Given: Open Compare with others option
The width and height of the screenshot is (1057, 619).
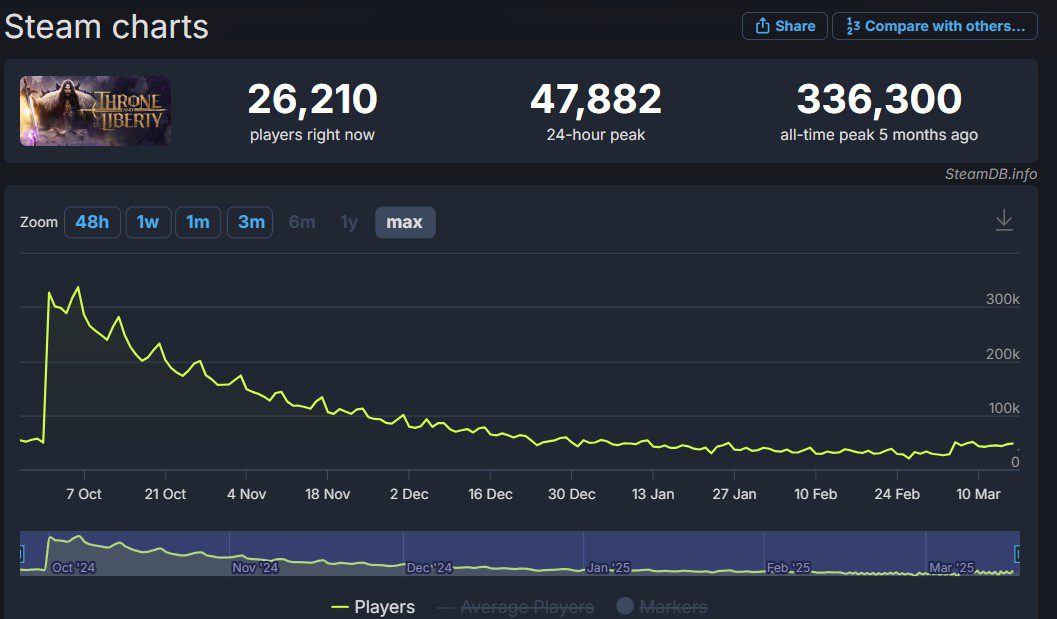Looking at the screenshot, I should pyautogui.click(x=934, y=26).
